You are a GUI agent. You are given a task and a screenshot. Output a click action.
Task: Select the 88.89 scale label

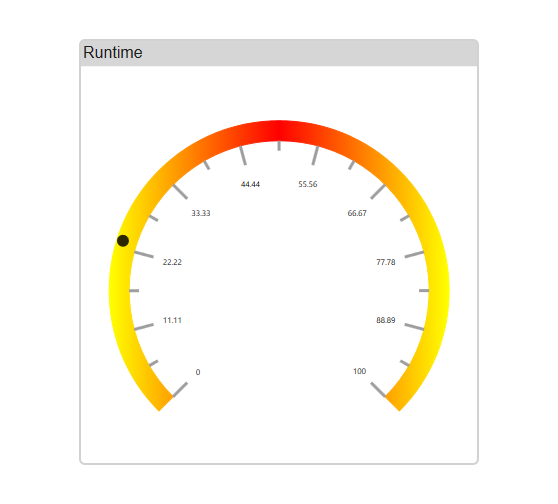[386, 320]
